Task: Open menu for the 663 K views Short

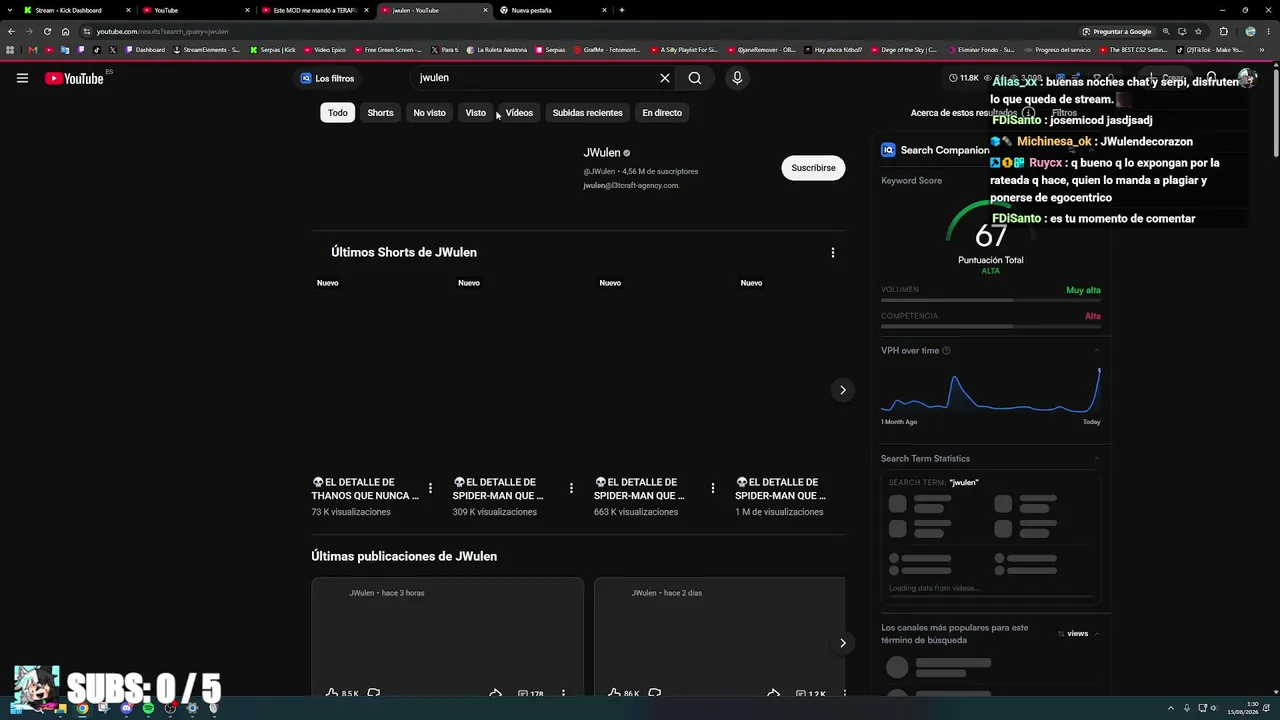Action: (712, 488)
